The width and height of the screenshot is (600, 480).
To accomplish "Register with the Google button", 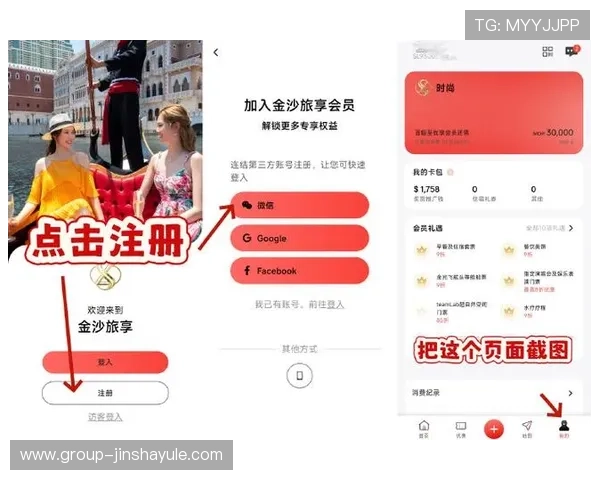I will point(300,238).
